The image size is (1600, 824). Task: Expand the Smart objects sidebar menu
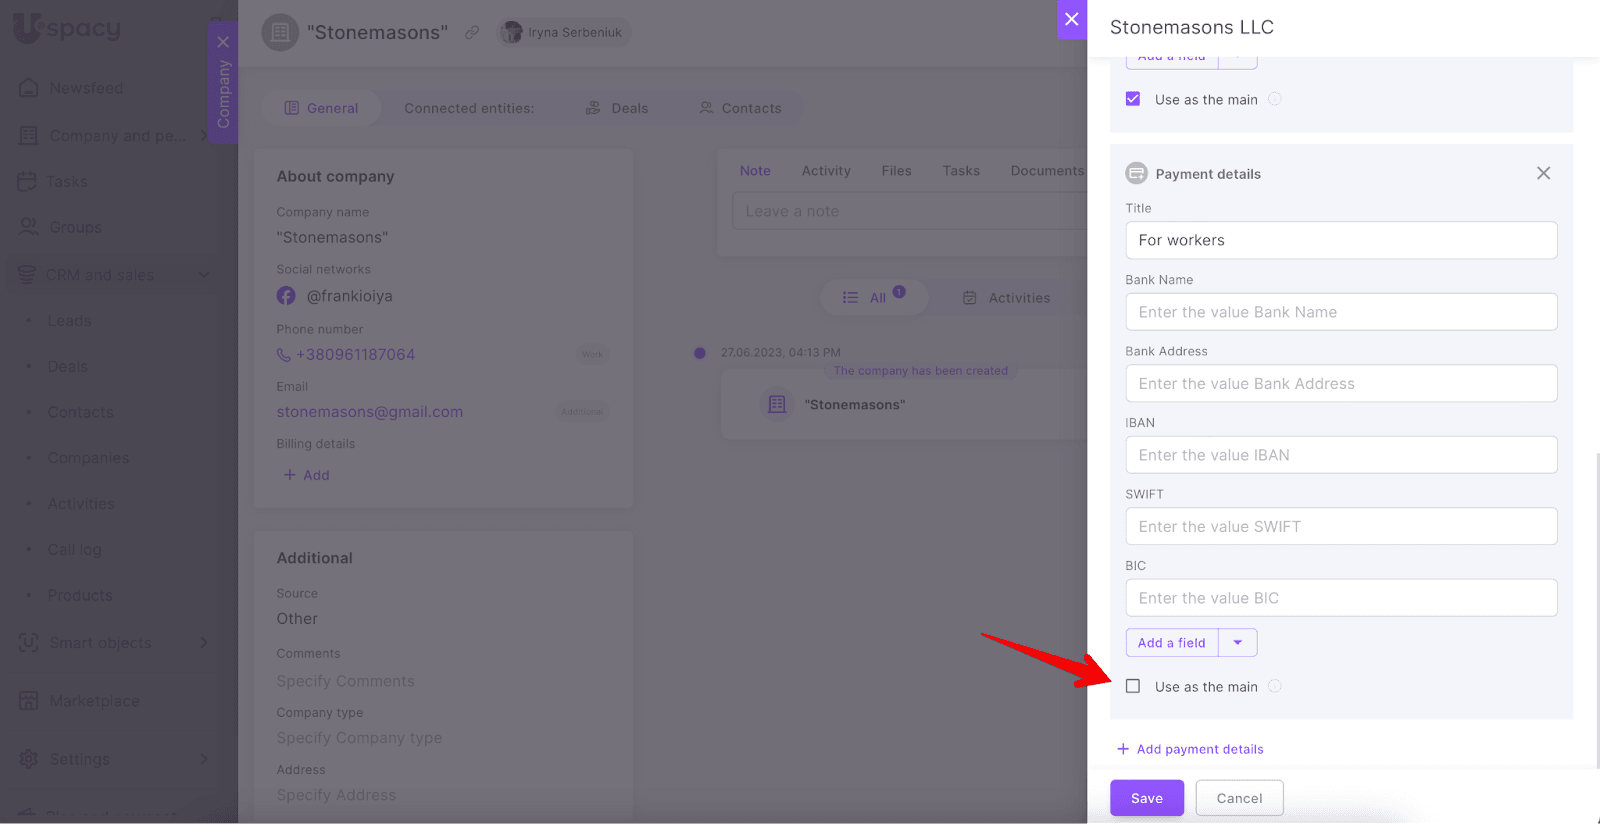tap(204, 643)
